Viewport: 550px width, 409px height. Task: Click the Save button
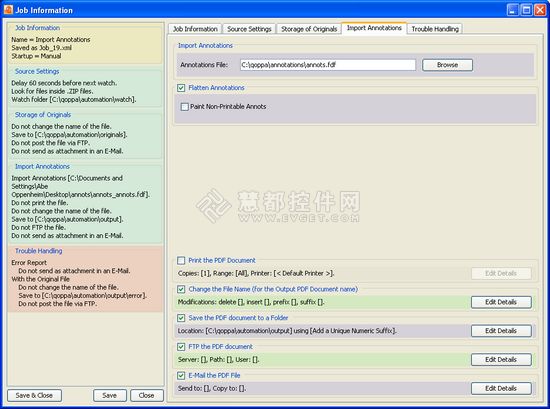pyautogui.click(x=109, y=395)
